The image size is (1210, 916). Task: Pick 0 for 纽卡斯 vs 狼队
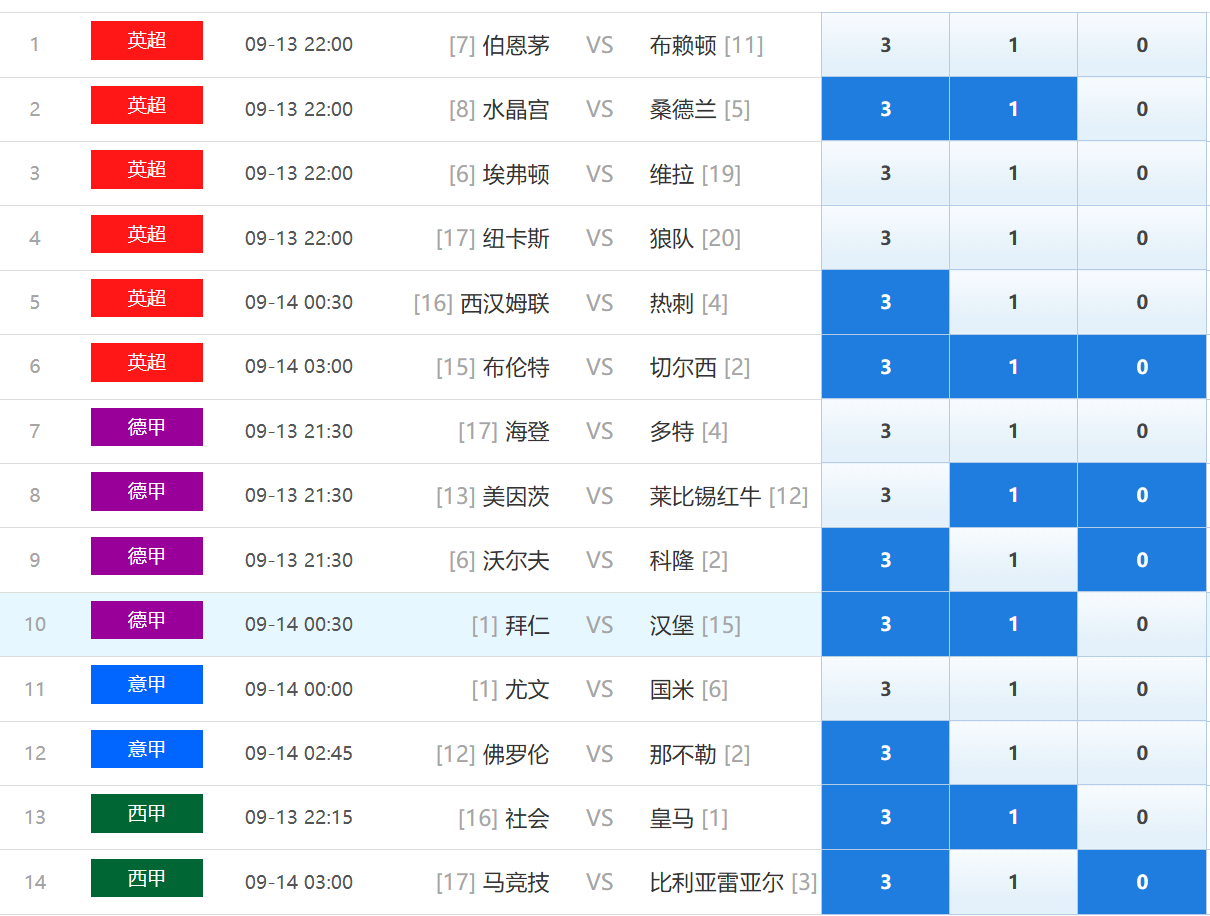[x=1142, y=238]
